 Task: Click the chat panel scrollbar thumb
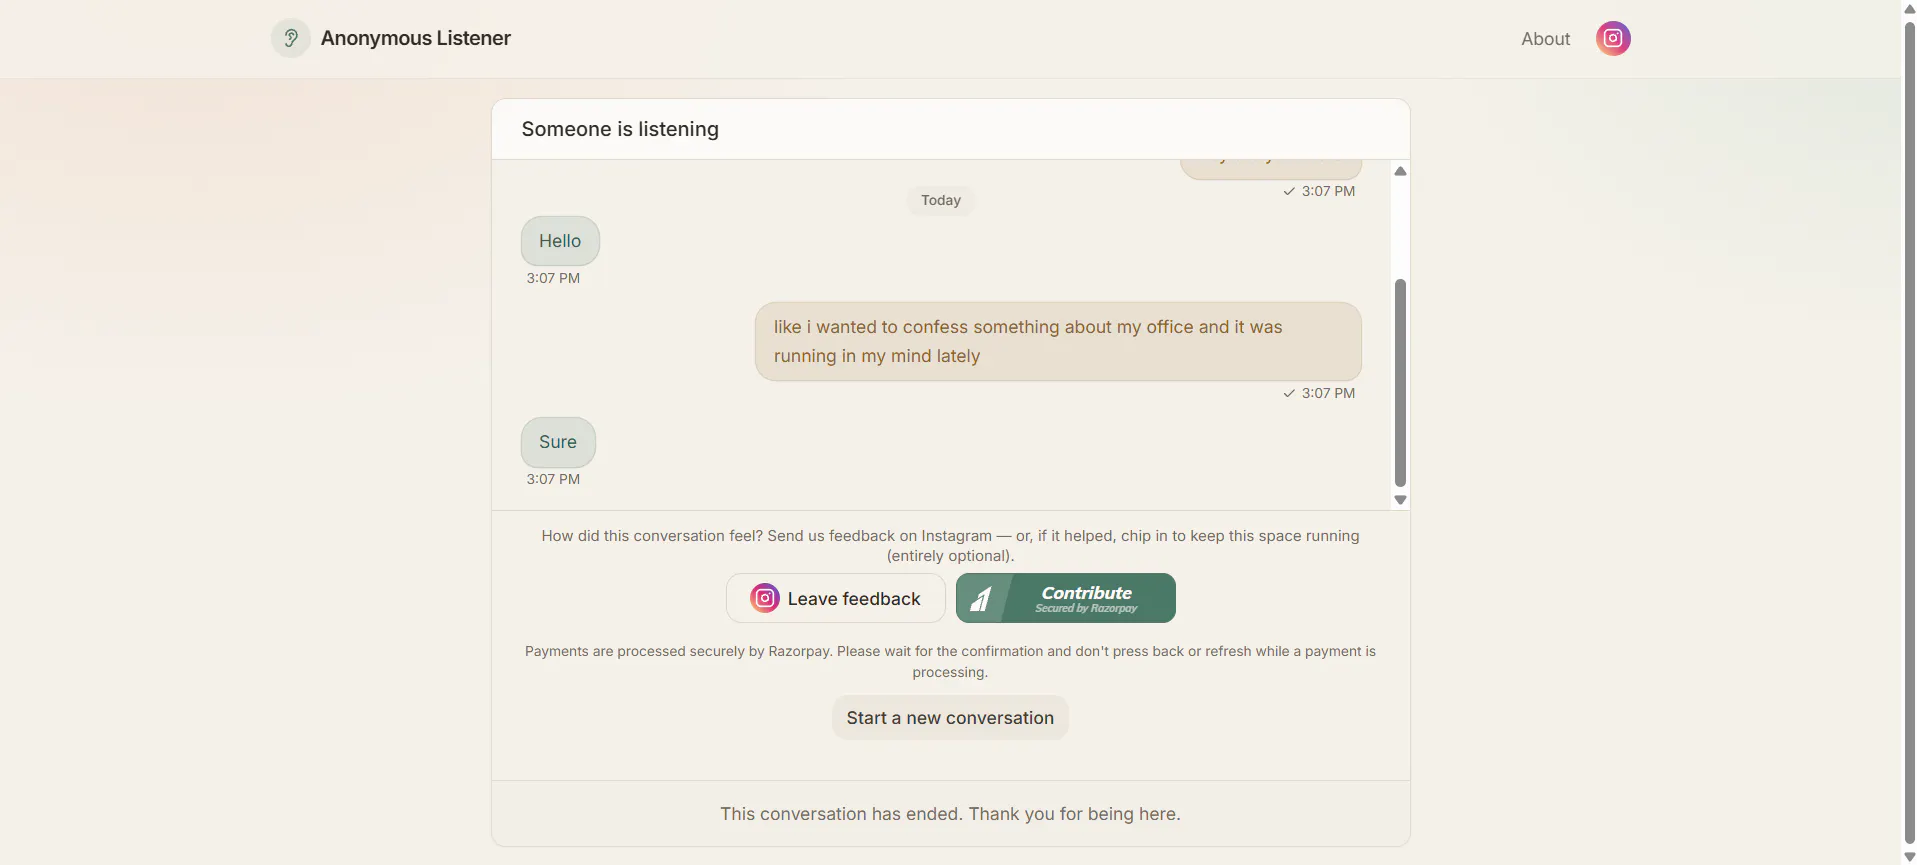click(1400, 382)
